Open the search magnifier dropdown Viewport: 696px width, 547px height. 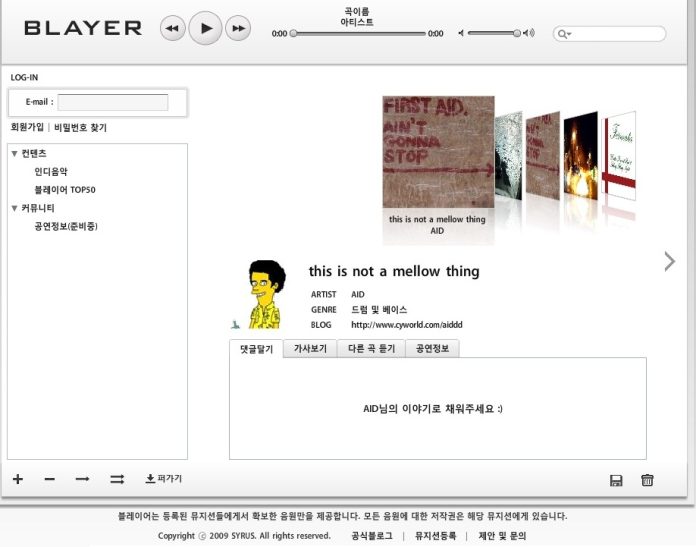(565, 34)
